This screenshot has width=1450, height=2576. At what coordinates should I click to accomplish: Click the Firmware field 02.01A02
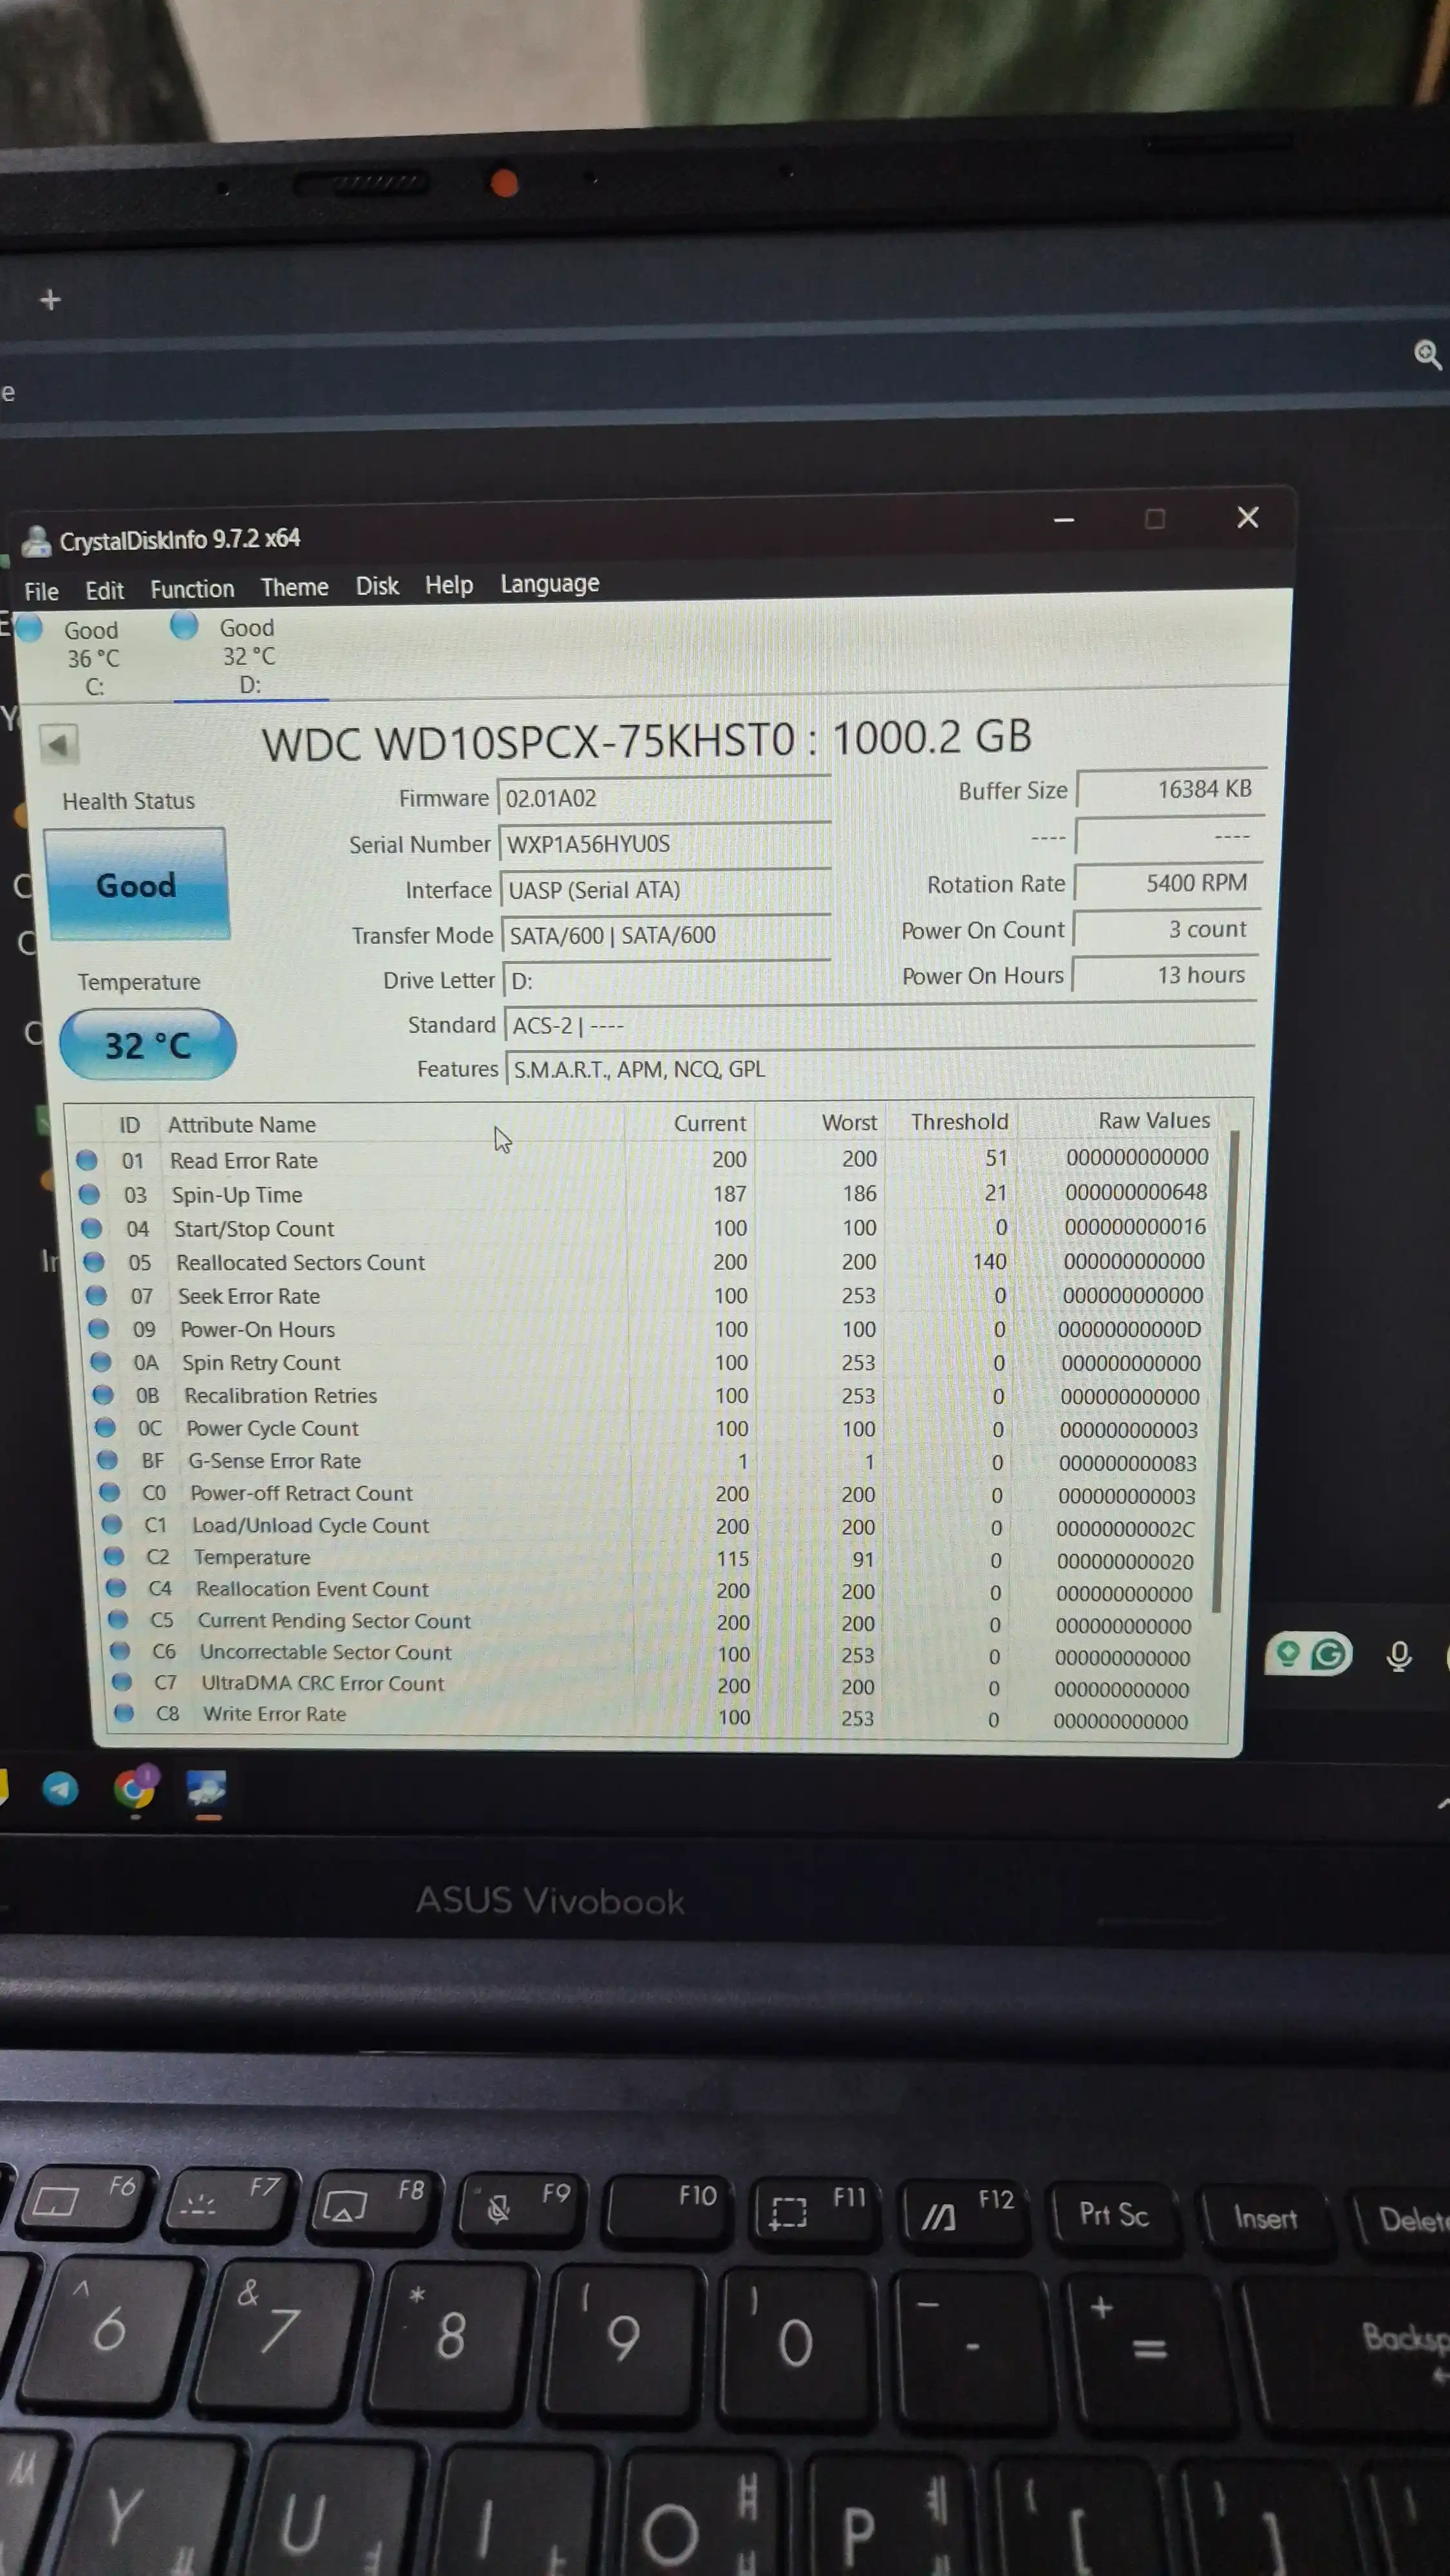pos(664,798)
